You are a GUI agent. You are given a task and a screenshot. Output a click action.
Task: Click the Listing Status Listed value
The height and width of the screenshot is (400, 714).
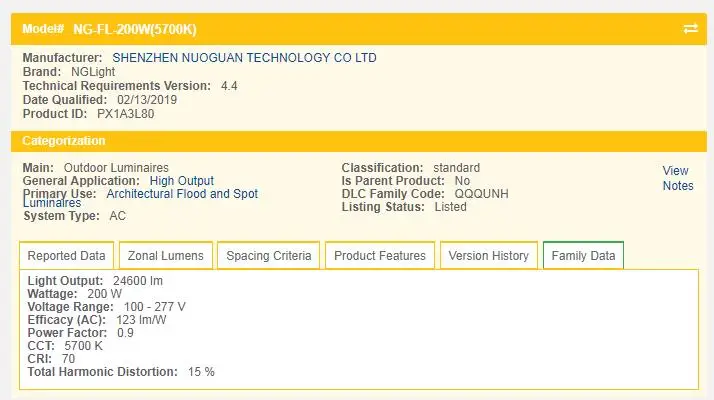(451, 207)
